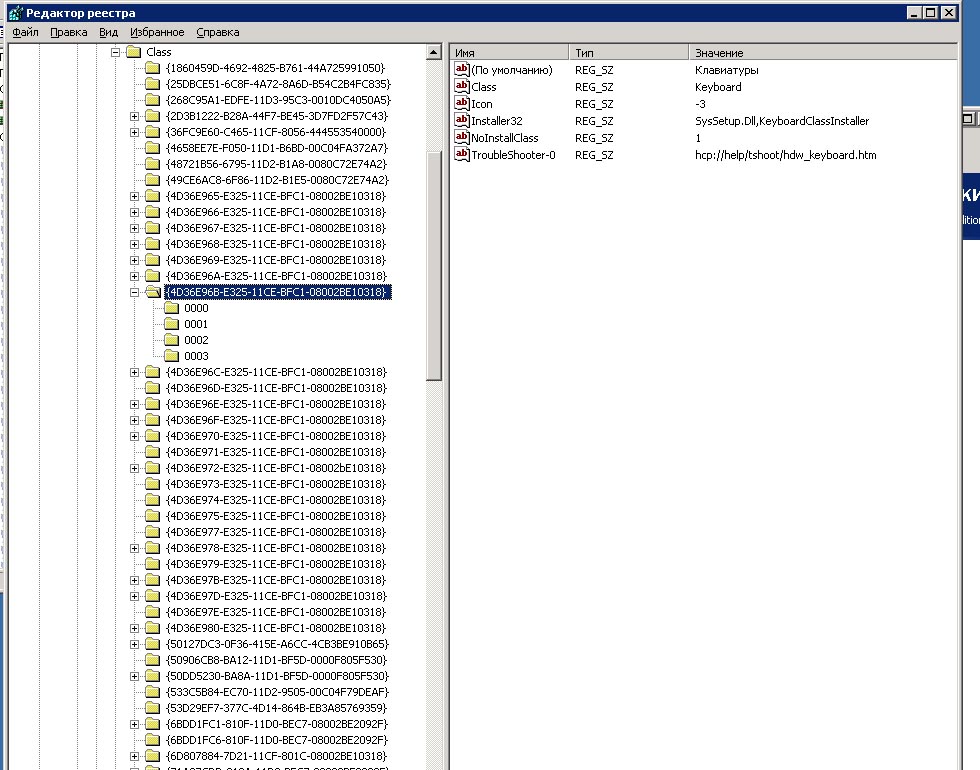
Task: Click the Class folder icon
Action: coord(134,52)
